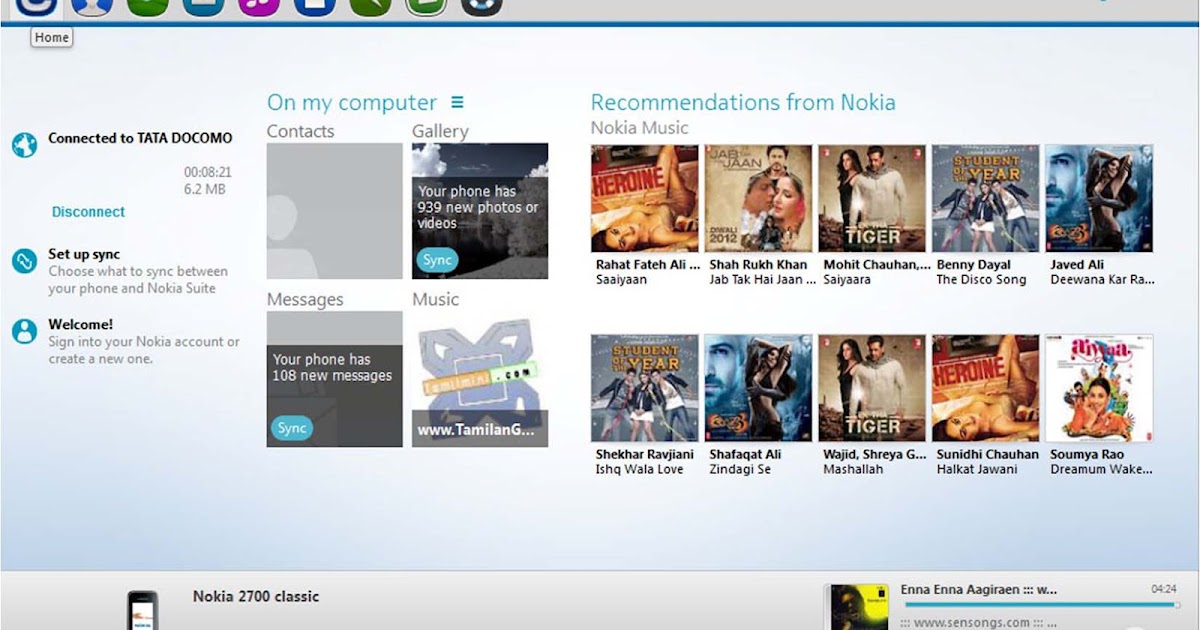Seek within the Enna Enna Aagiraen progress bar

click(1040, 604)
